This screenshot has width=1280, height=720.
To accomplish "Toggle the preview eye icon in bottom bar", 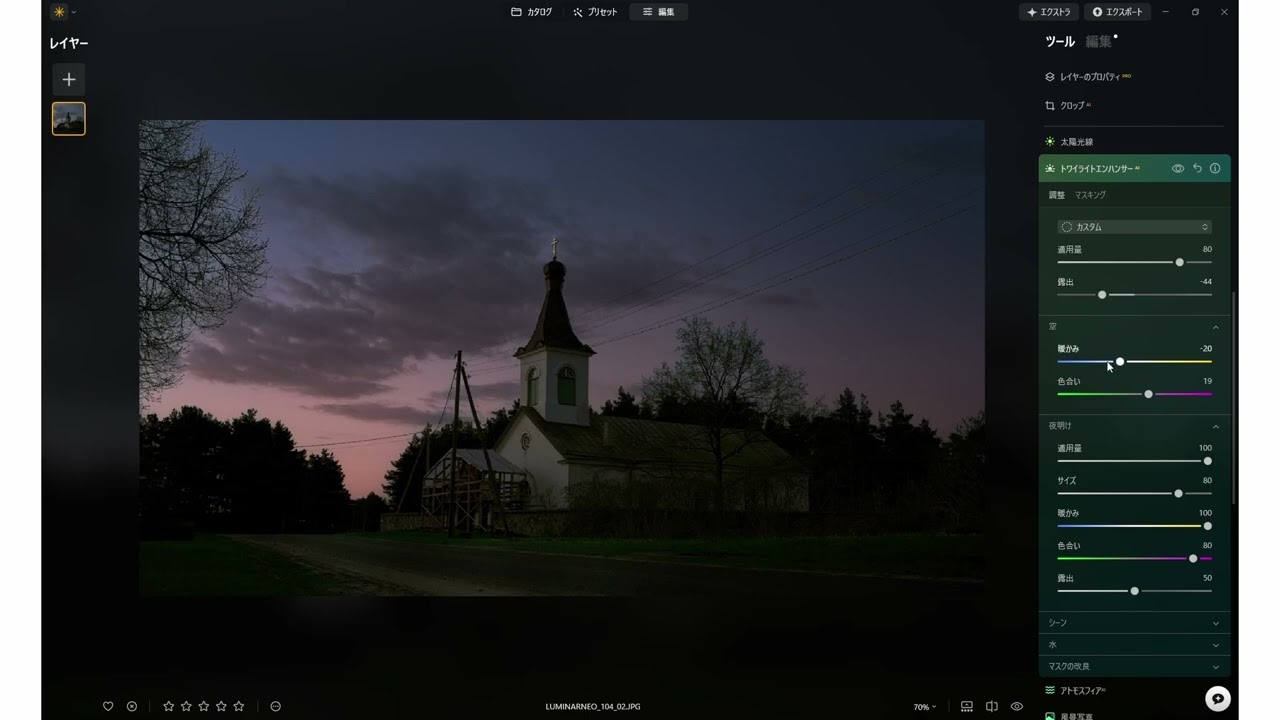I will click(x=1017, y=706).
